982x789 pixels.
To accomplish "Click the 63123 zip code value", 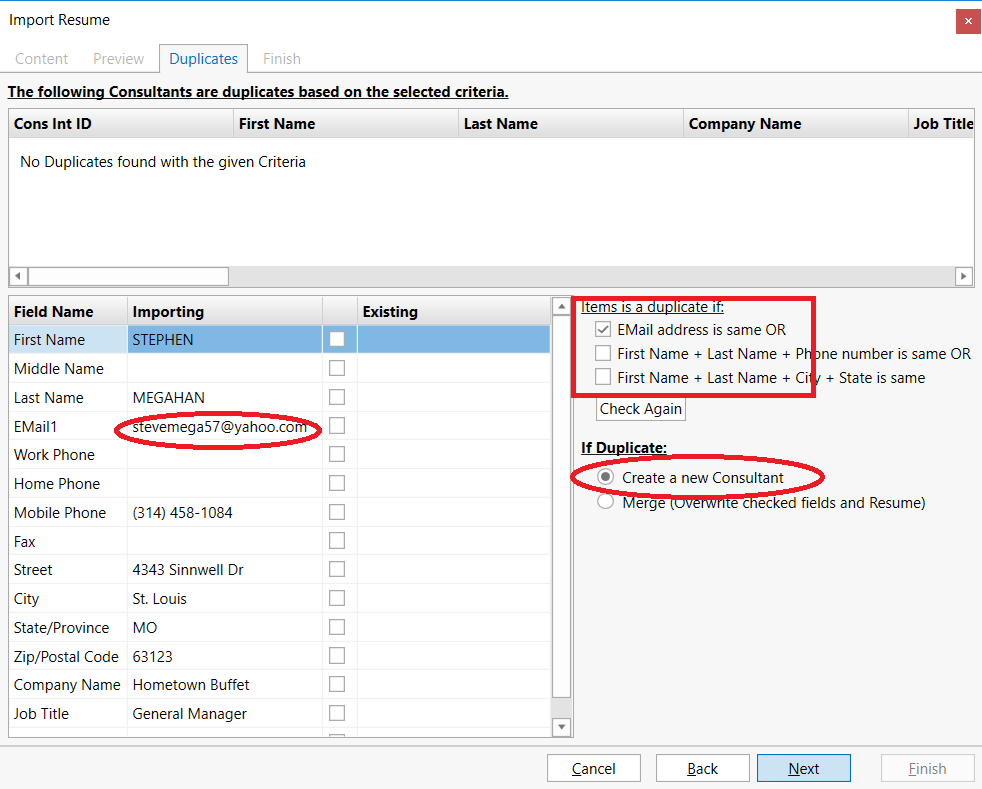I will (225, 656).
